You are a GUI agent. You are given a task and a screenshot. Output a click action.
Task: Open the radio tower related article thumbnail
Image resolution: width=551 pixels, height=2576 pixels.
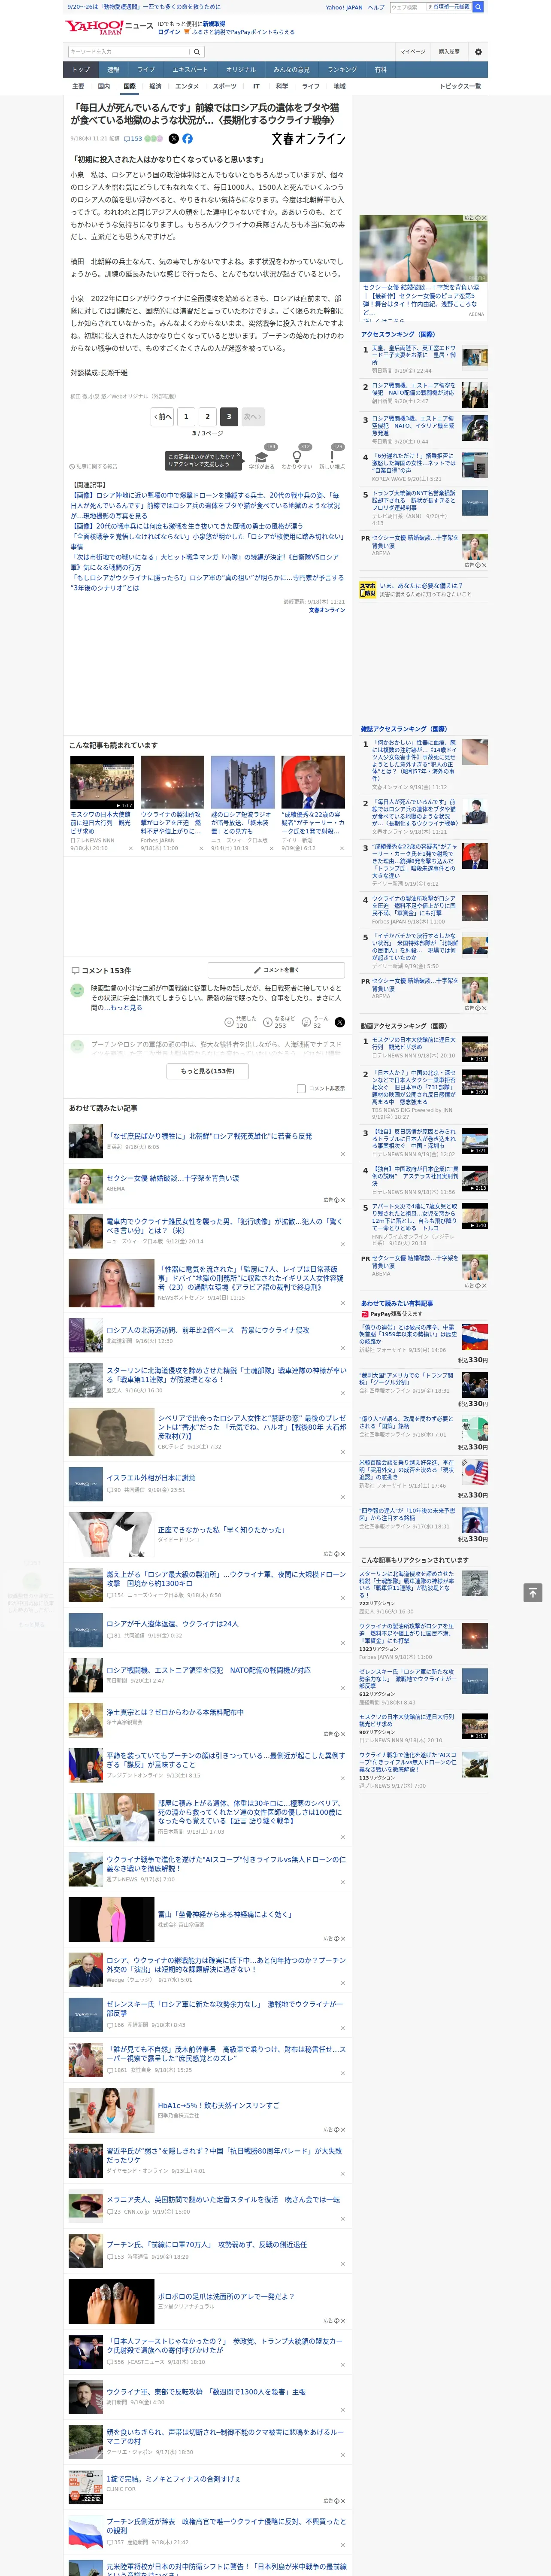click(243, 782)
